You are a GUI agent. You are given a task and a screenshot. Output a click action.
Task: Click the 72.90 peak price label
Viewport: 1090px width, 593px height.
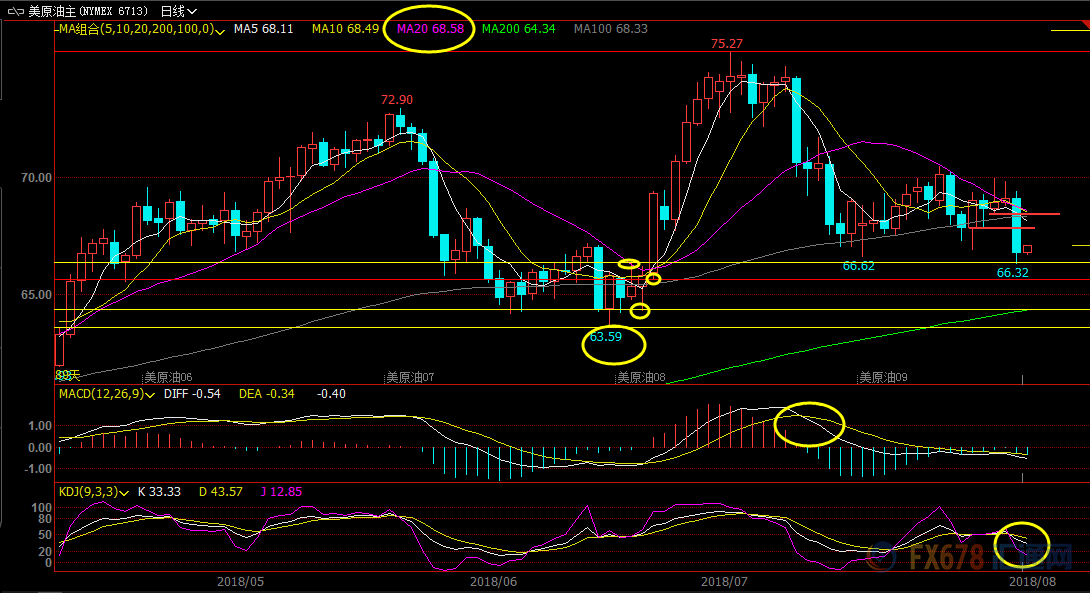(397, 100)
